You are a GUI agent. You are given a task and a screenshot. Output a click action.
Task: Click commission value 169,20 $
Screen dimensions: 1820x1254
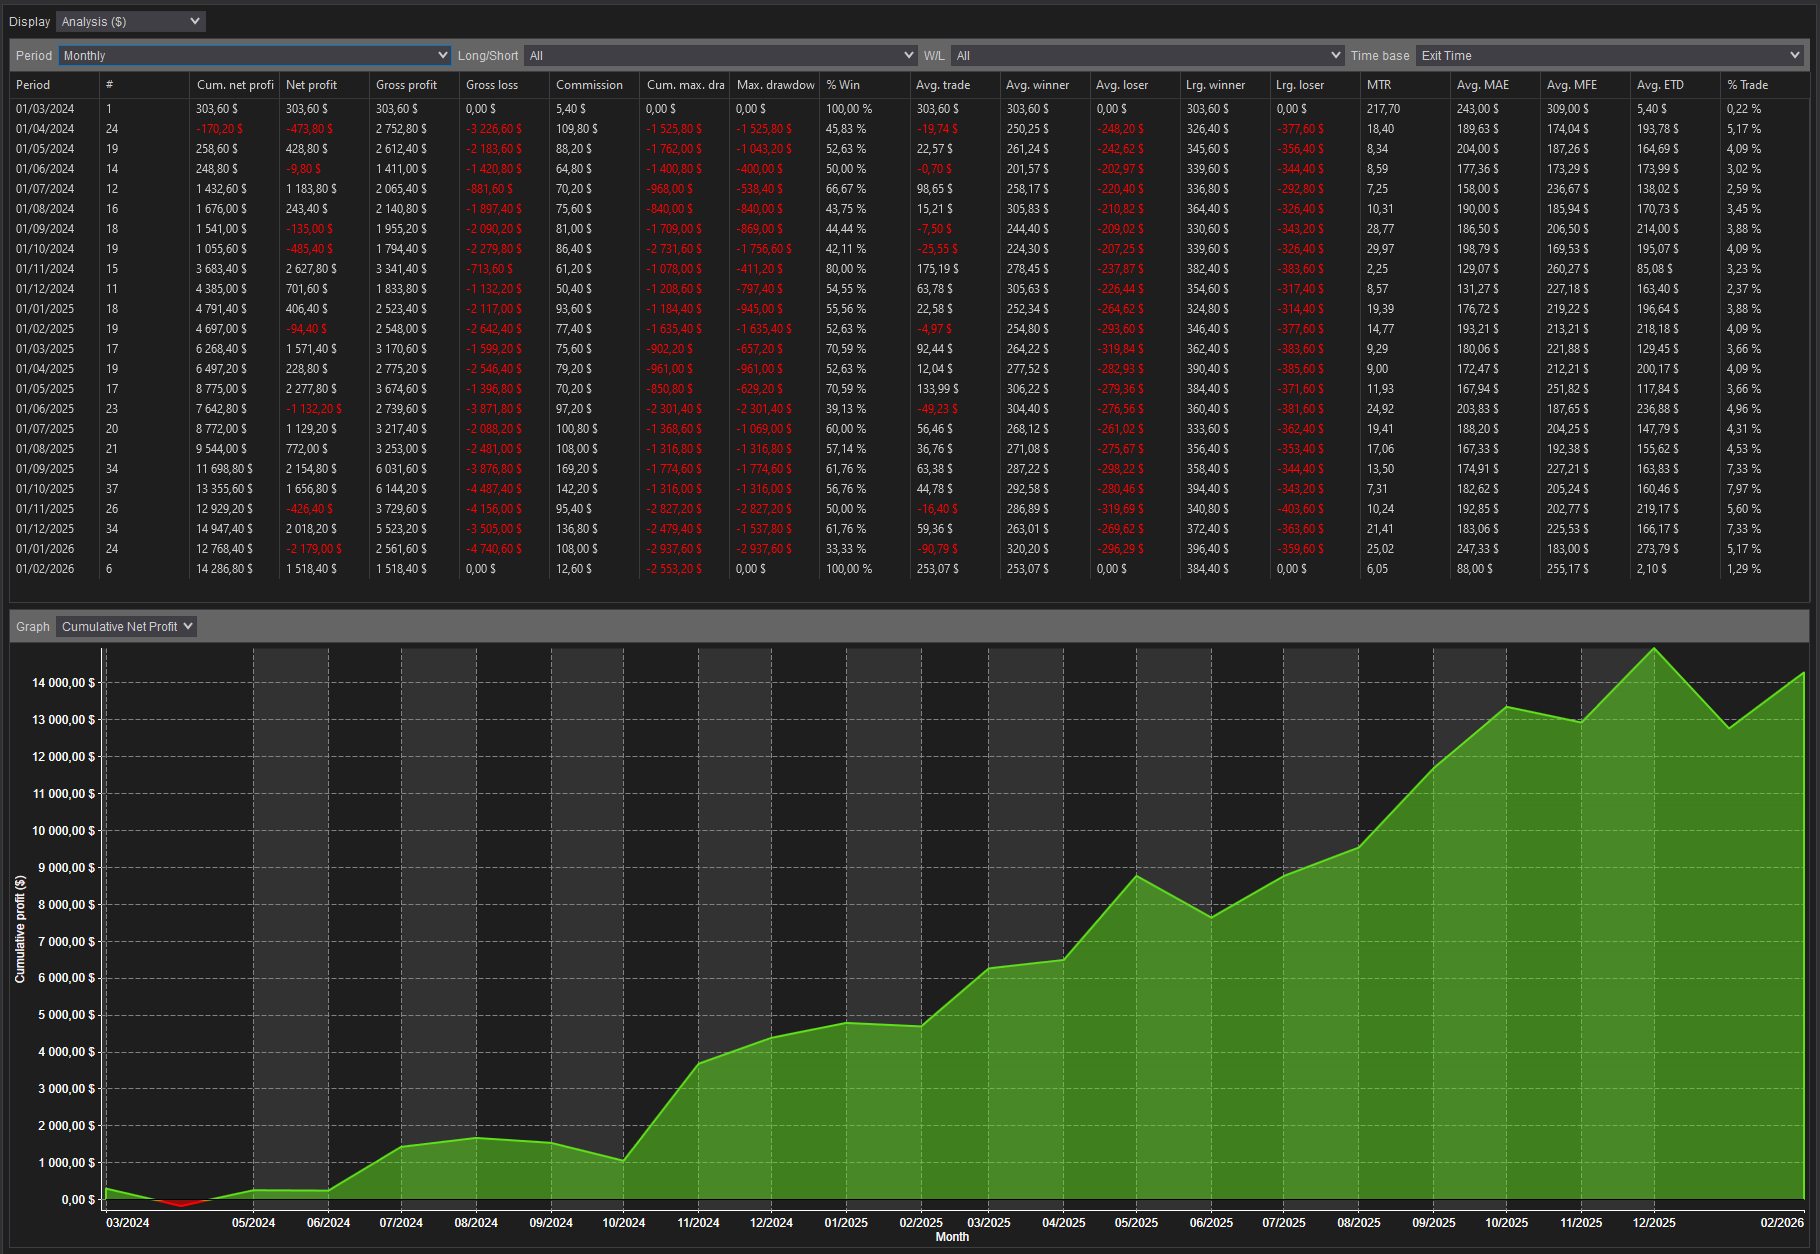(577, 469)
